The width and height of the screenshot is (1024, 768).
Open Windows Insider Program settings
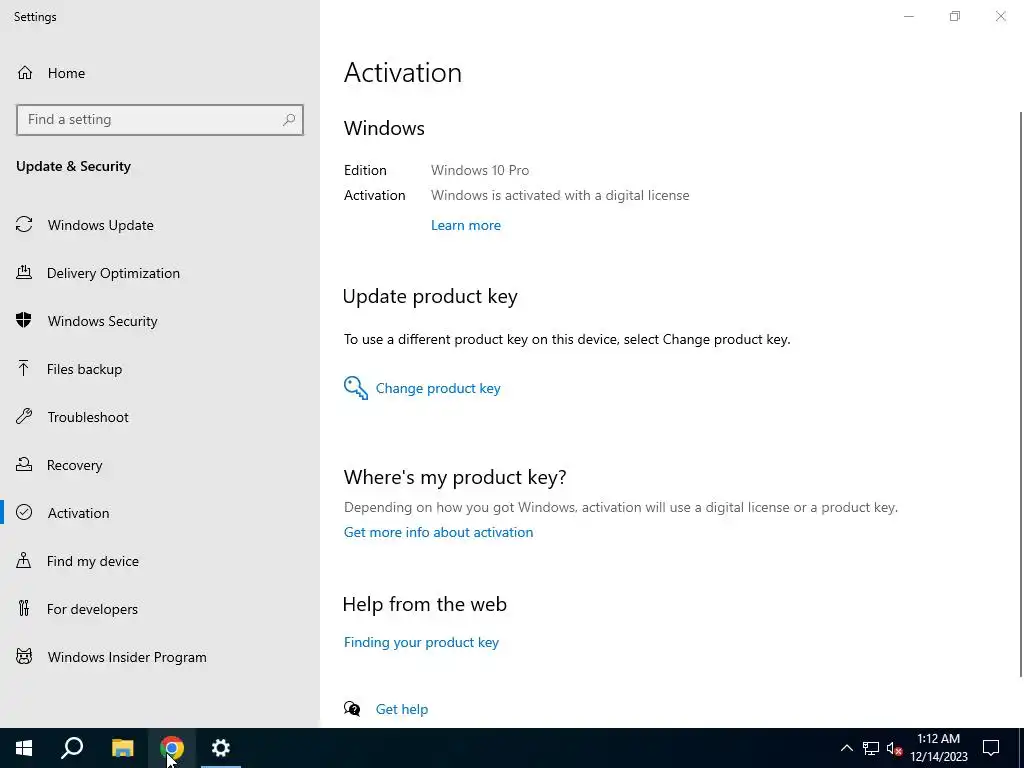click(x=127, y=657)
